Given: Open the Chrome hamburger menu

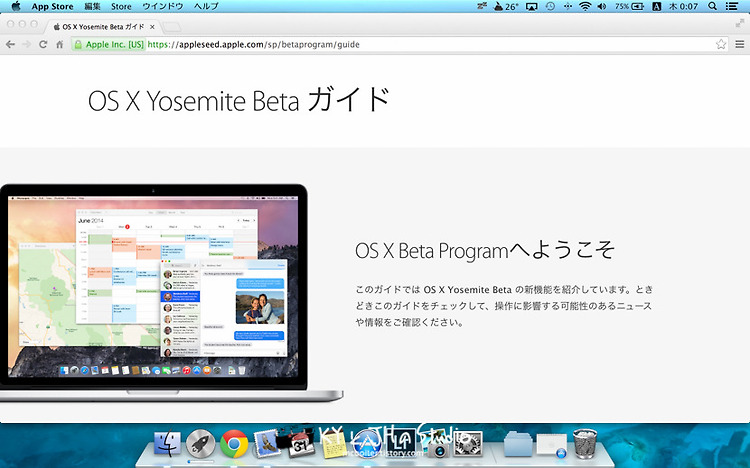Looking at the screenshot, I should click(x=739, y=45).
